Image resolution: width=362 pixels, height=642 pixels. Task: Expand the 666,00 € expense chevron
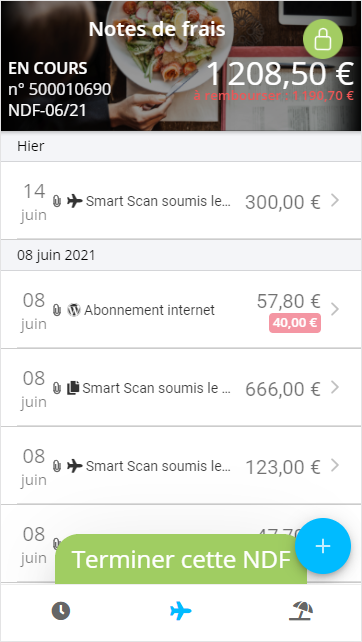335,387
